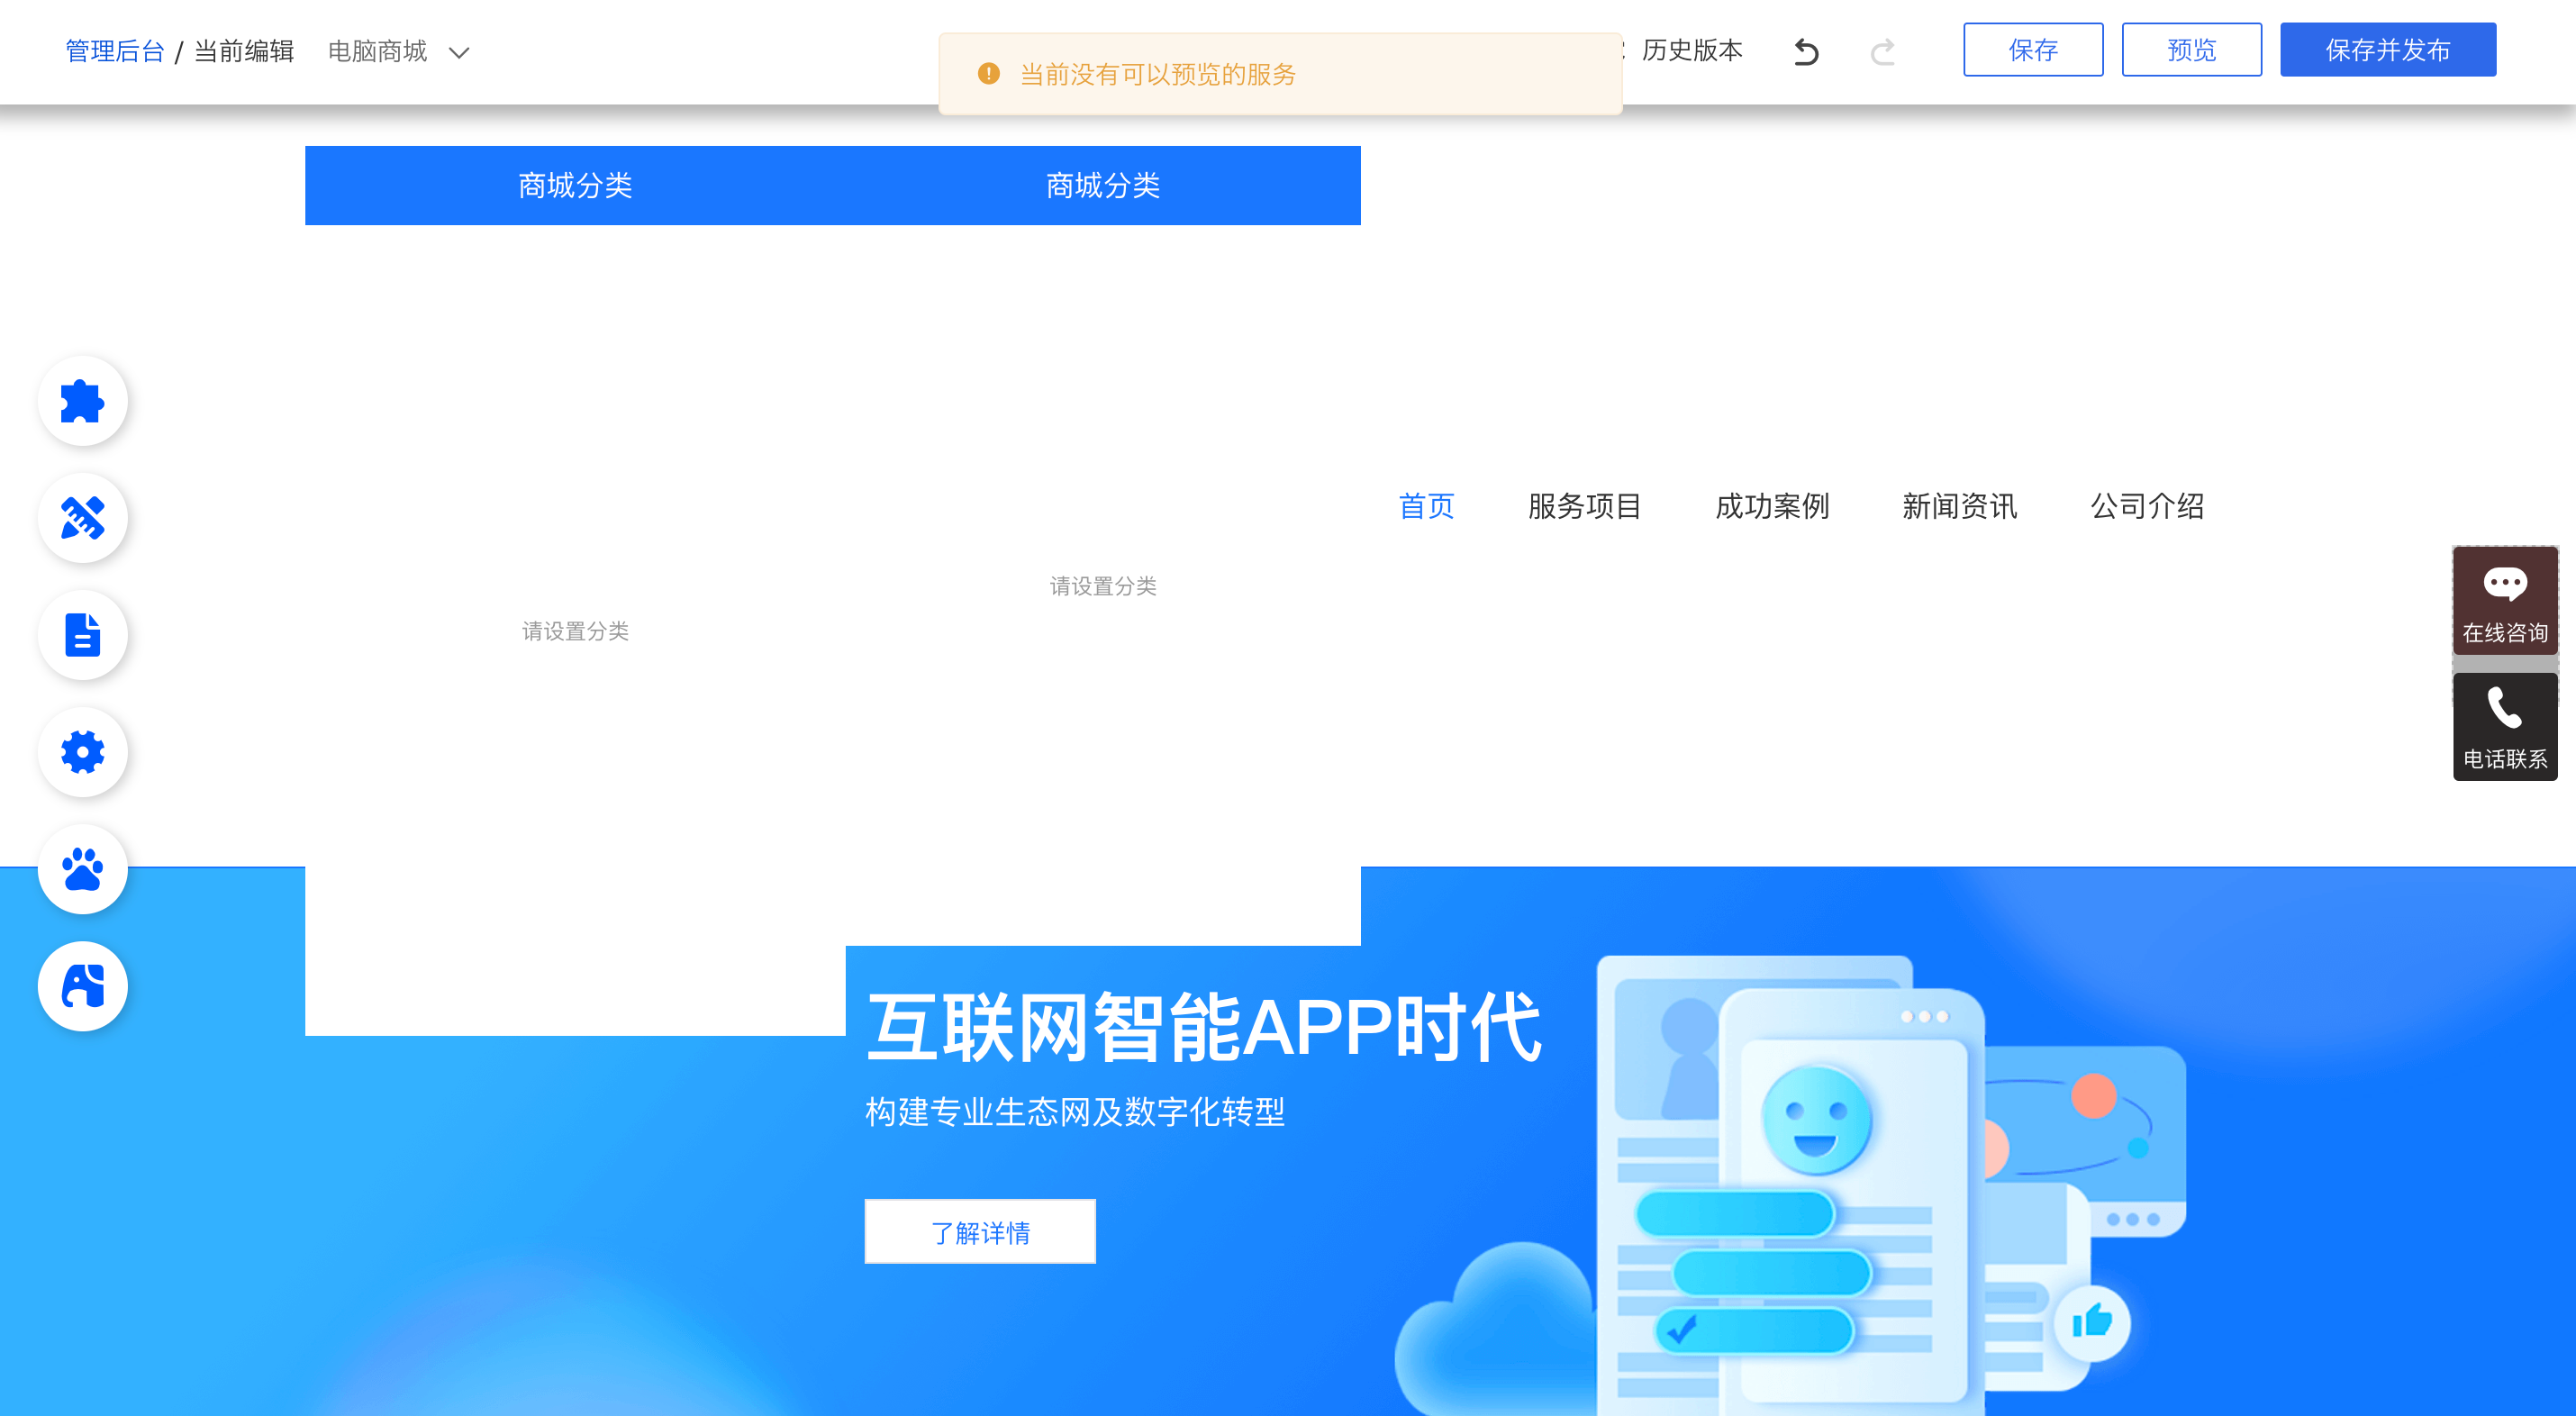Click the 互联网智能APP时代 banner heading

(x=1203, y=1027)
